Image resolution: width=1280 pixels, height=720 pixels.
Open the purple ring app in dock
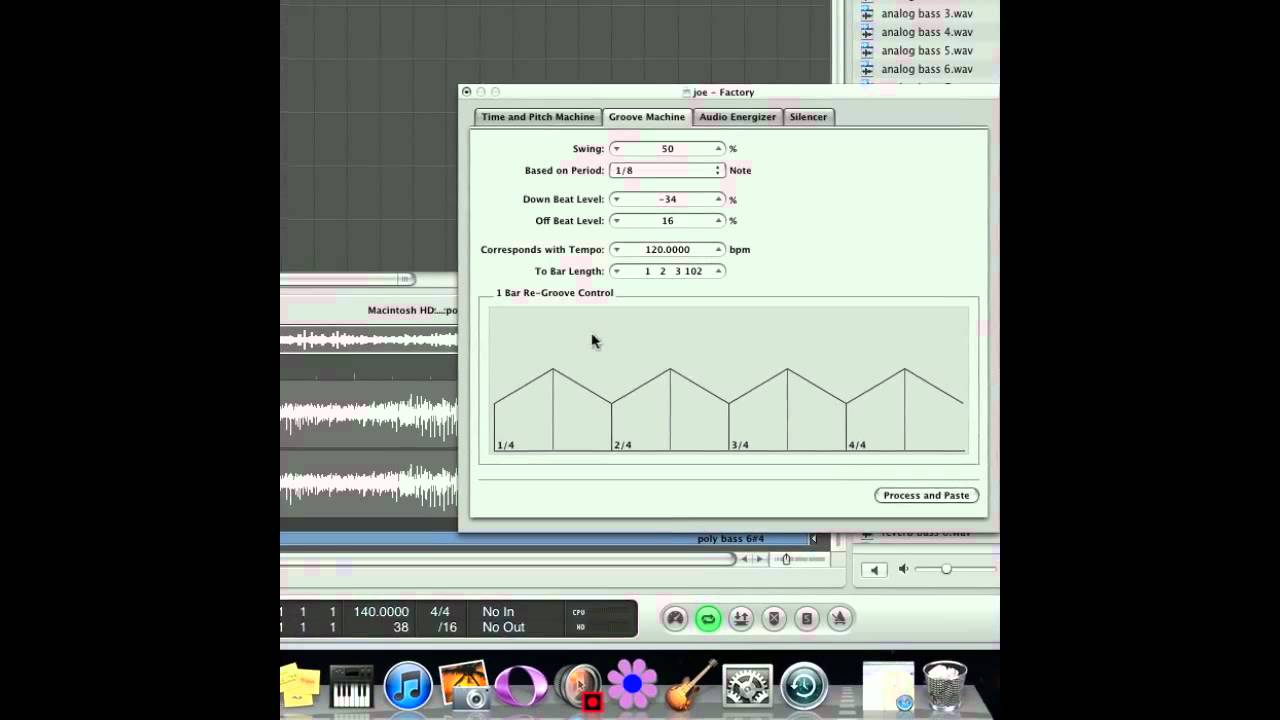click(x=520, y=687)
